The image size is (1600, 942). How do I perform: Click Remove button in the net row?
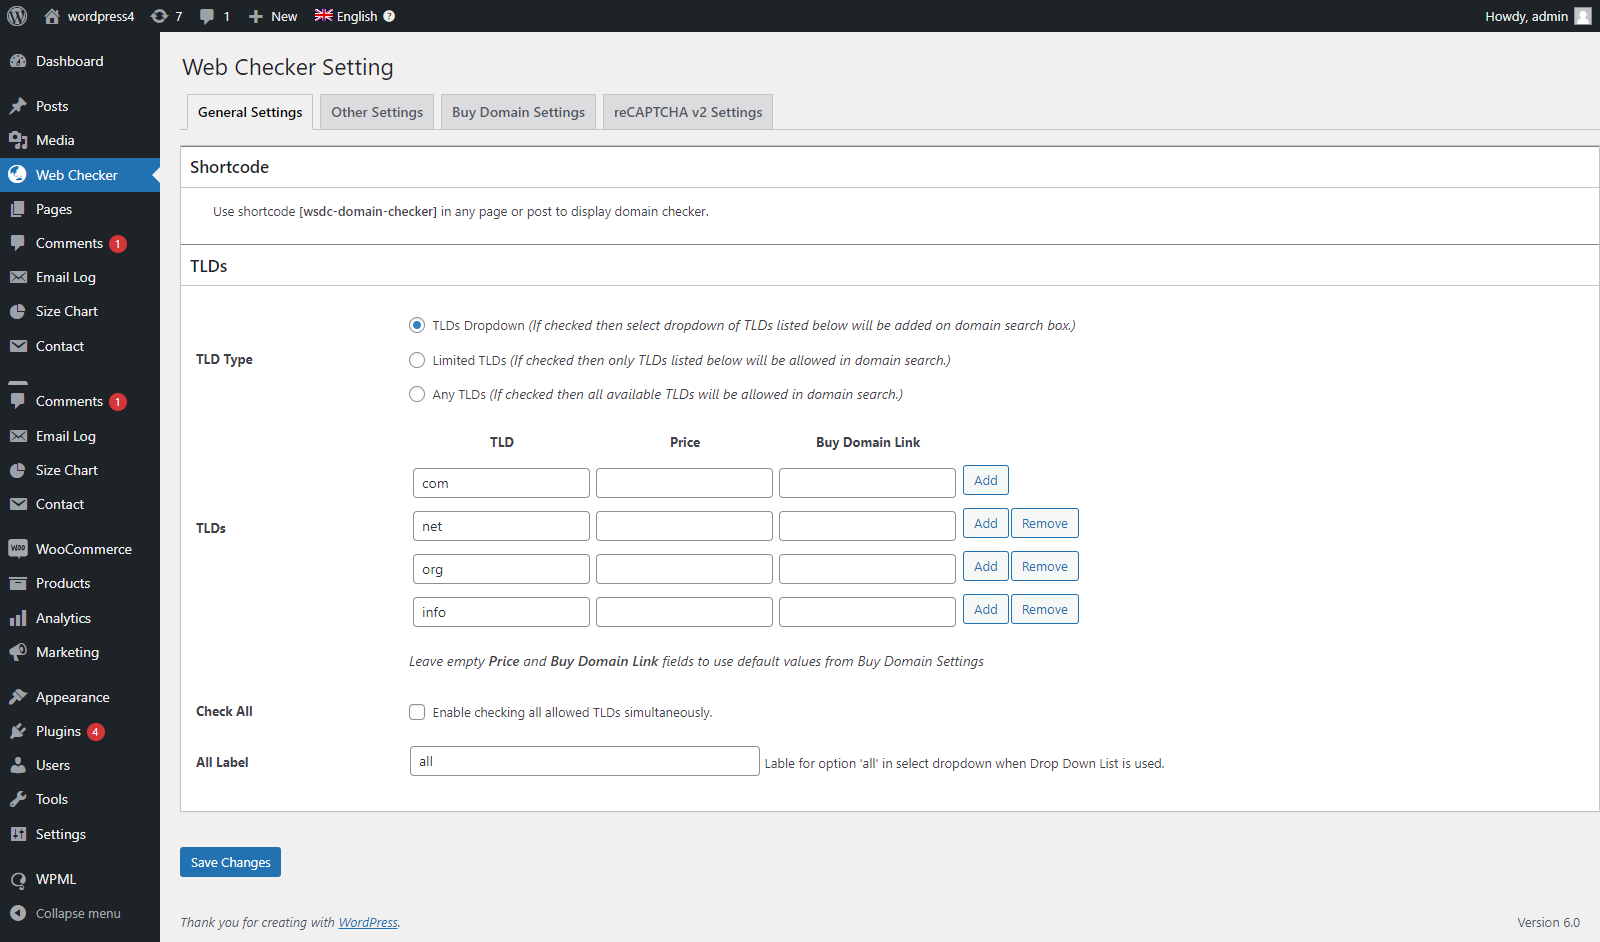(1045, 523)
